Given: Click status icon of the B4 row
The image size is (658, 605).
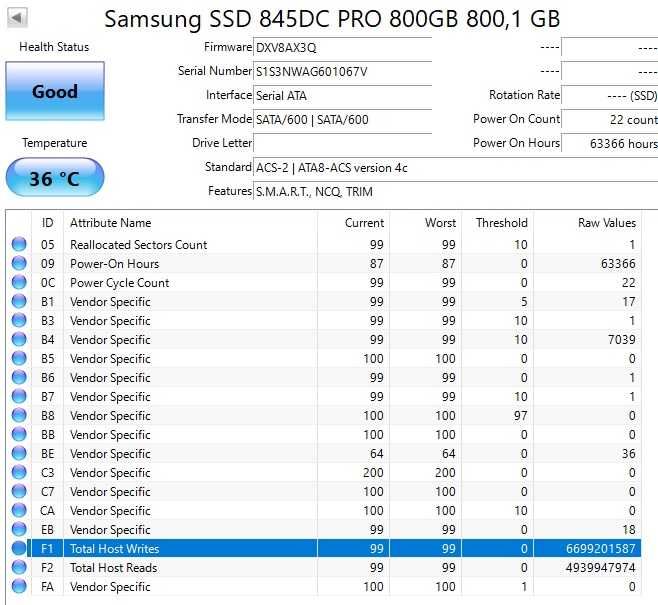Looking at the screenshot, I should click(x=19, y=339).
